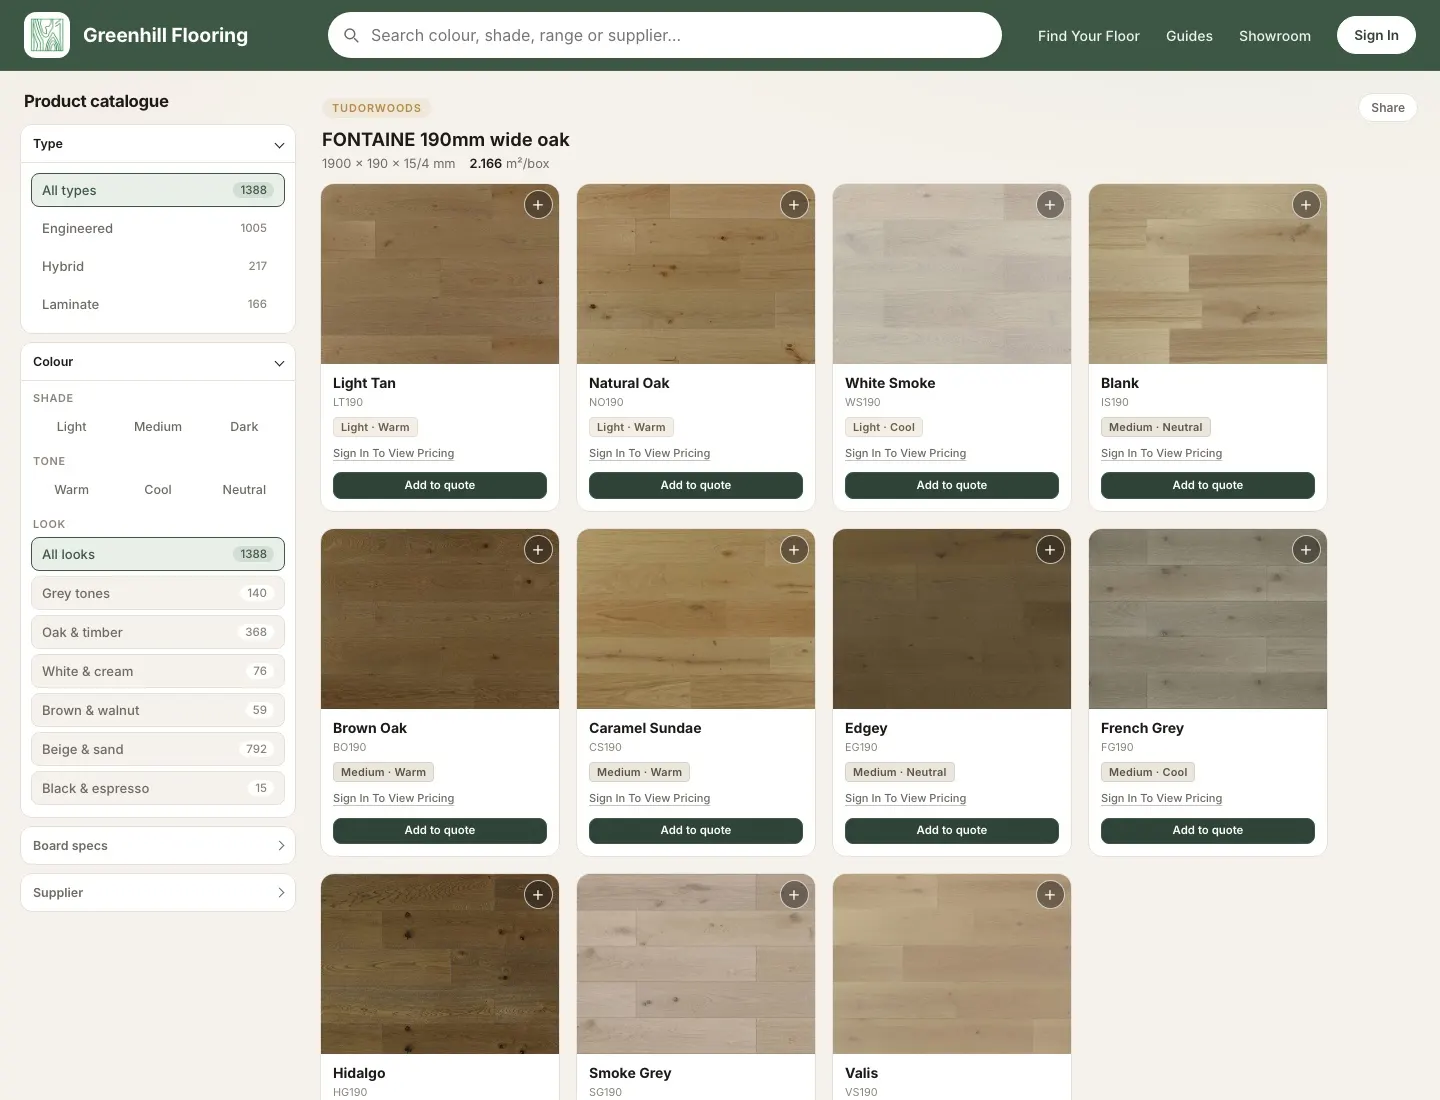The width and height of the screenshot is (1440, 1100).
Task: Click the plus icon on Brown Oak
Action: coord(538,550)
